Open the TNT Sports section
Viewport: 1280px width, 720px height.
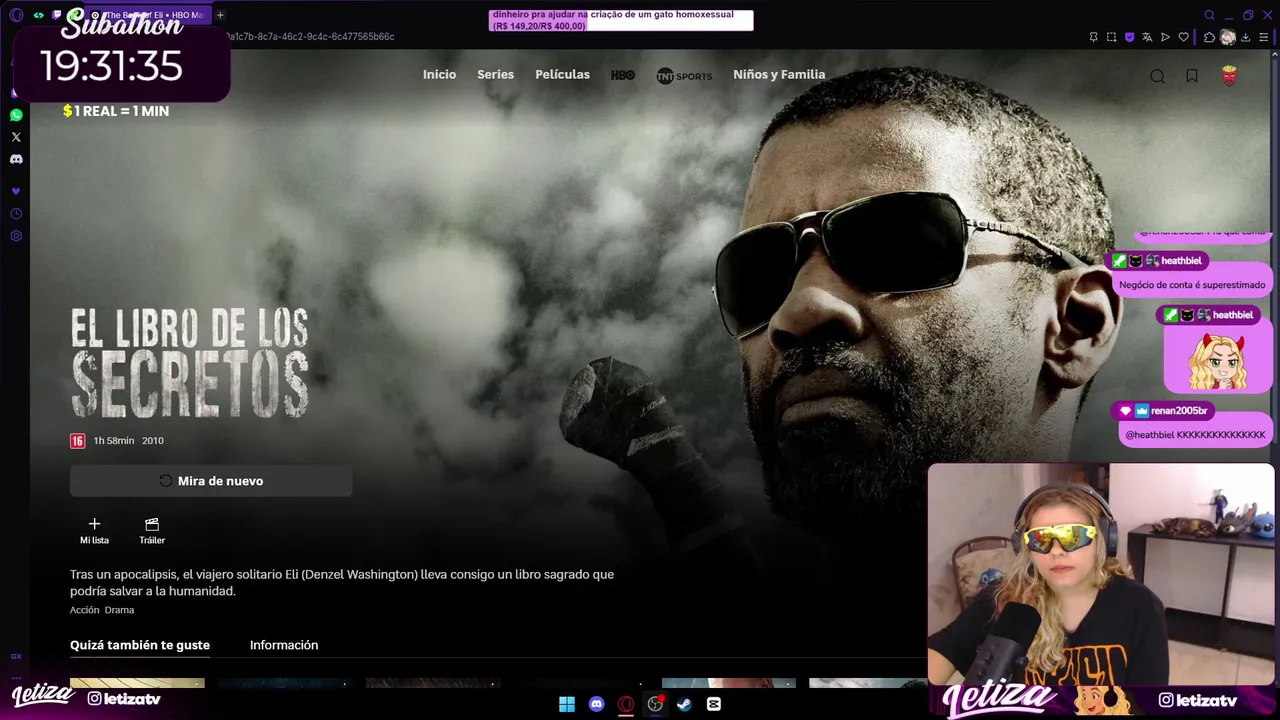[x=684, y=76]
